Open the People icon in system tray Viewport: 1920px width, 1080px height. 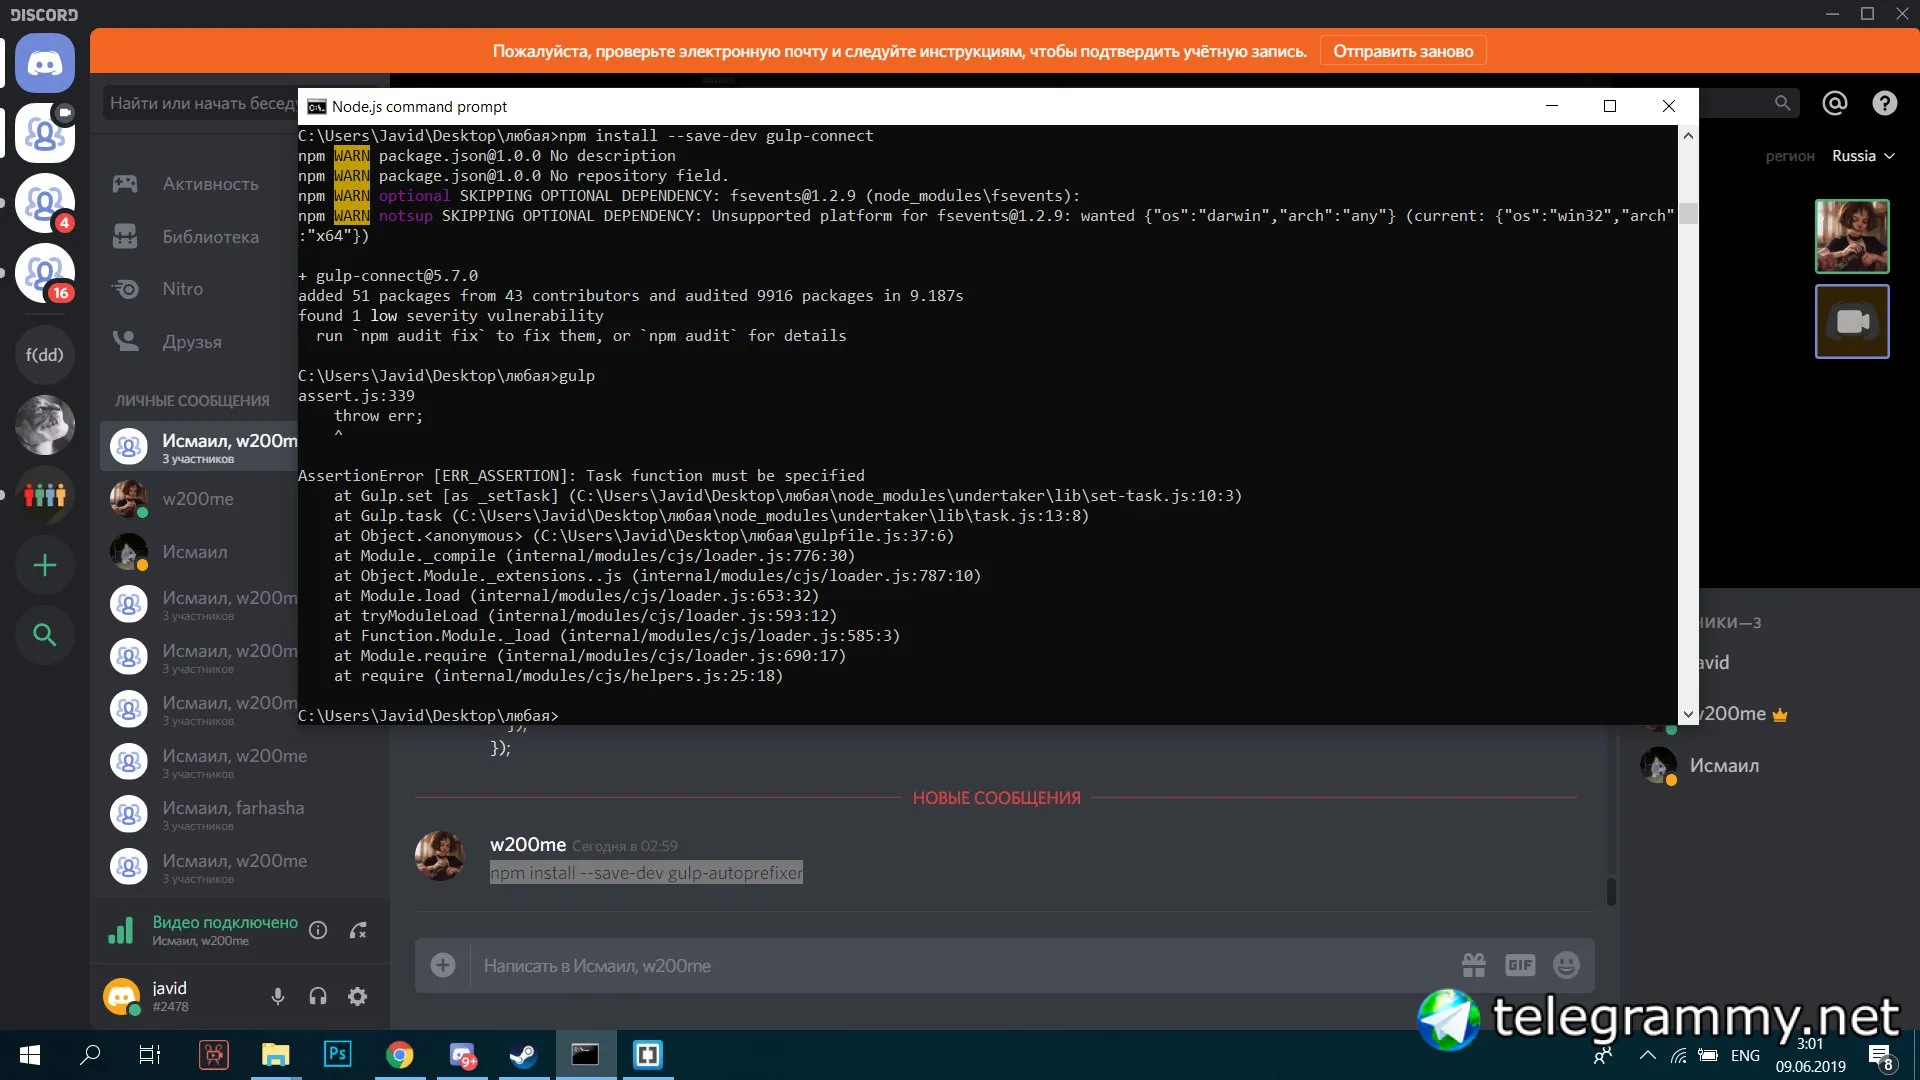coord(1603,1055)
